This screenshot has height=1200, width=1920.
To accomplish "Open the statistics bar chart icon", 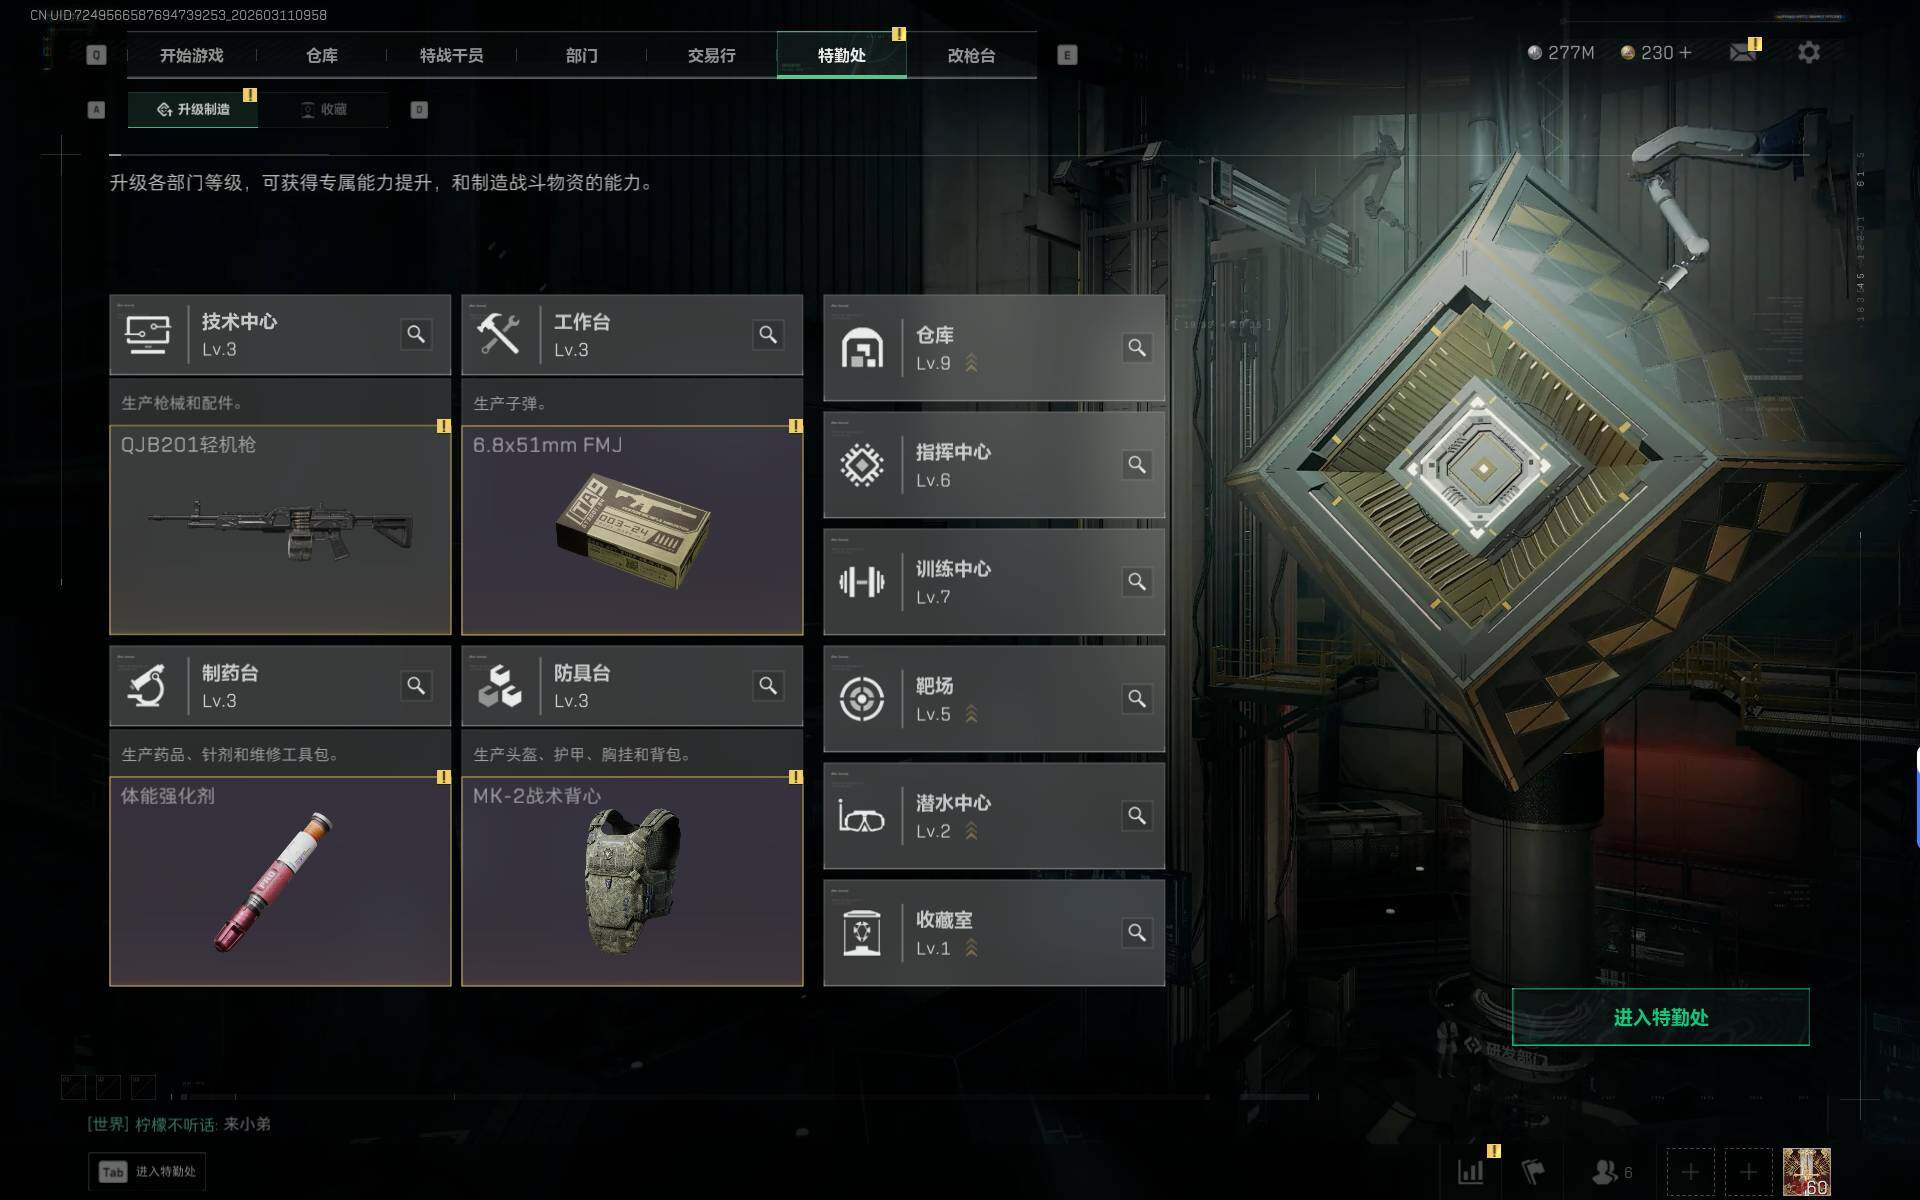I will click(1470, 1171).
